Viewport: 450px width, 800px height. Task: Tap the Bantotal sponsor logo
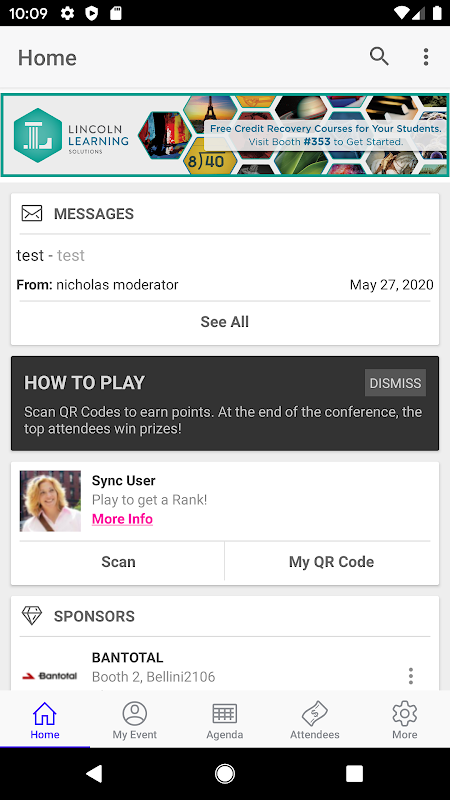(x=49, y=676)
